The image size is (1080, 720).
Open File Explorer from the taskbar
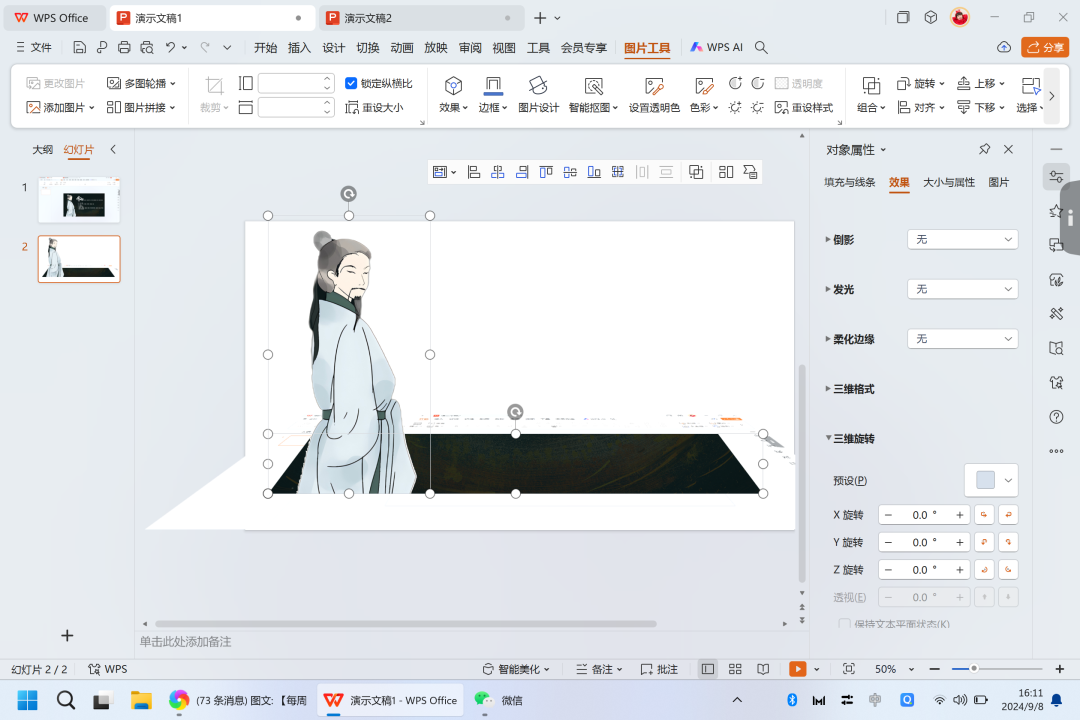point(141,701)
